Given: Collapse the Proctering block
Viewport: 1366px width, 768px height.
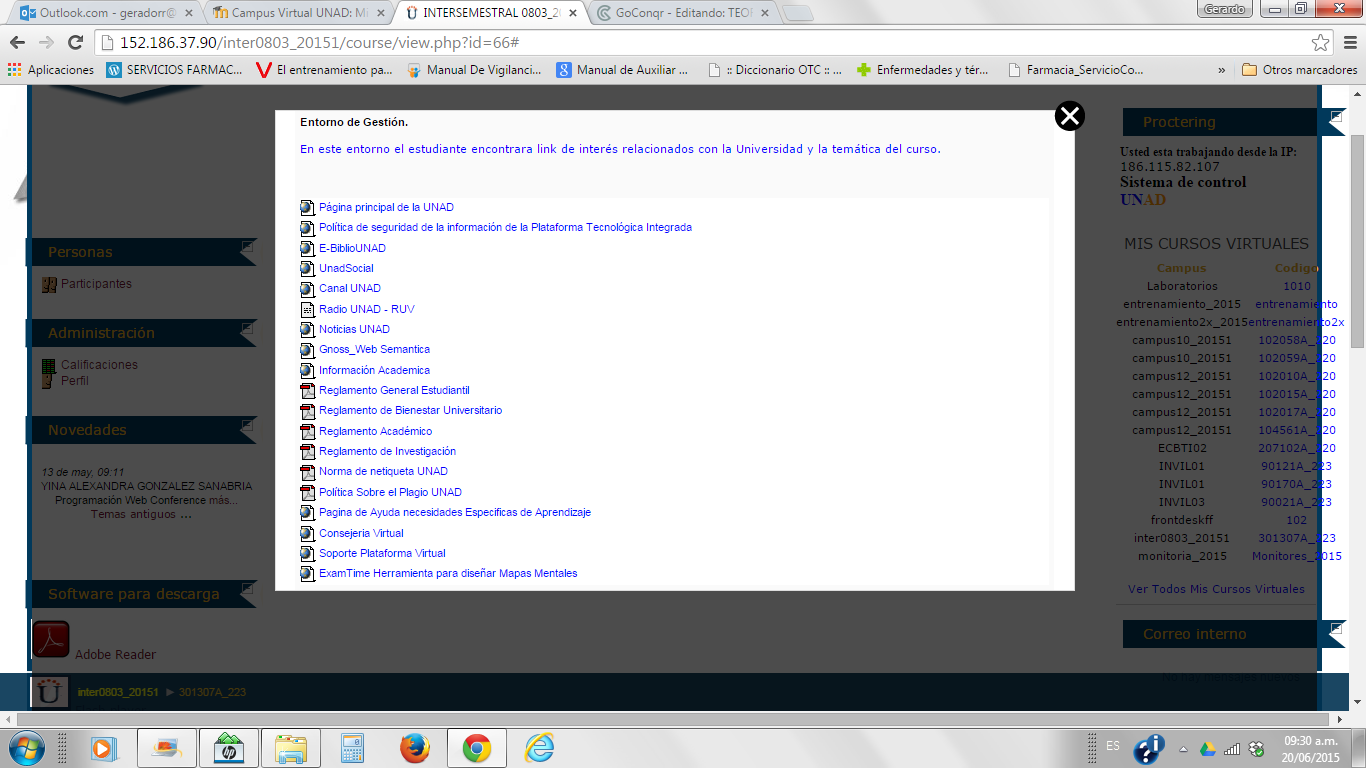Looking at the screenshot, I should (1336, 117).
